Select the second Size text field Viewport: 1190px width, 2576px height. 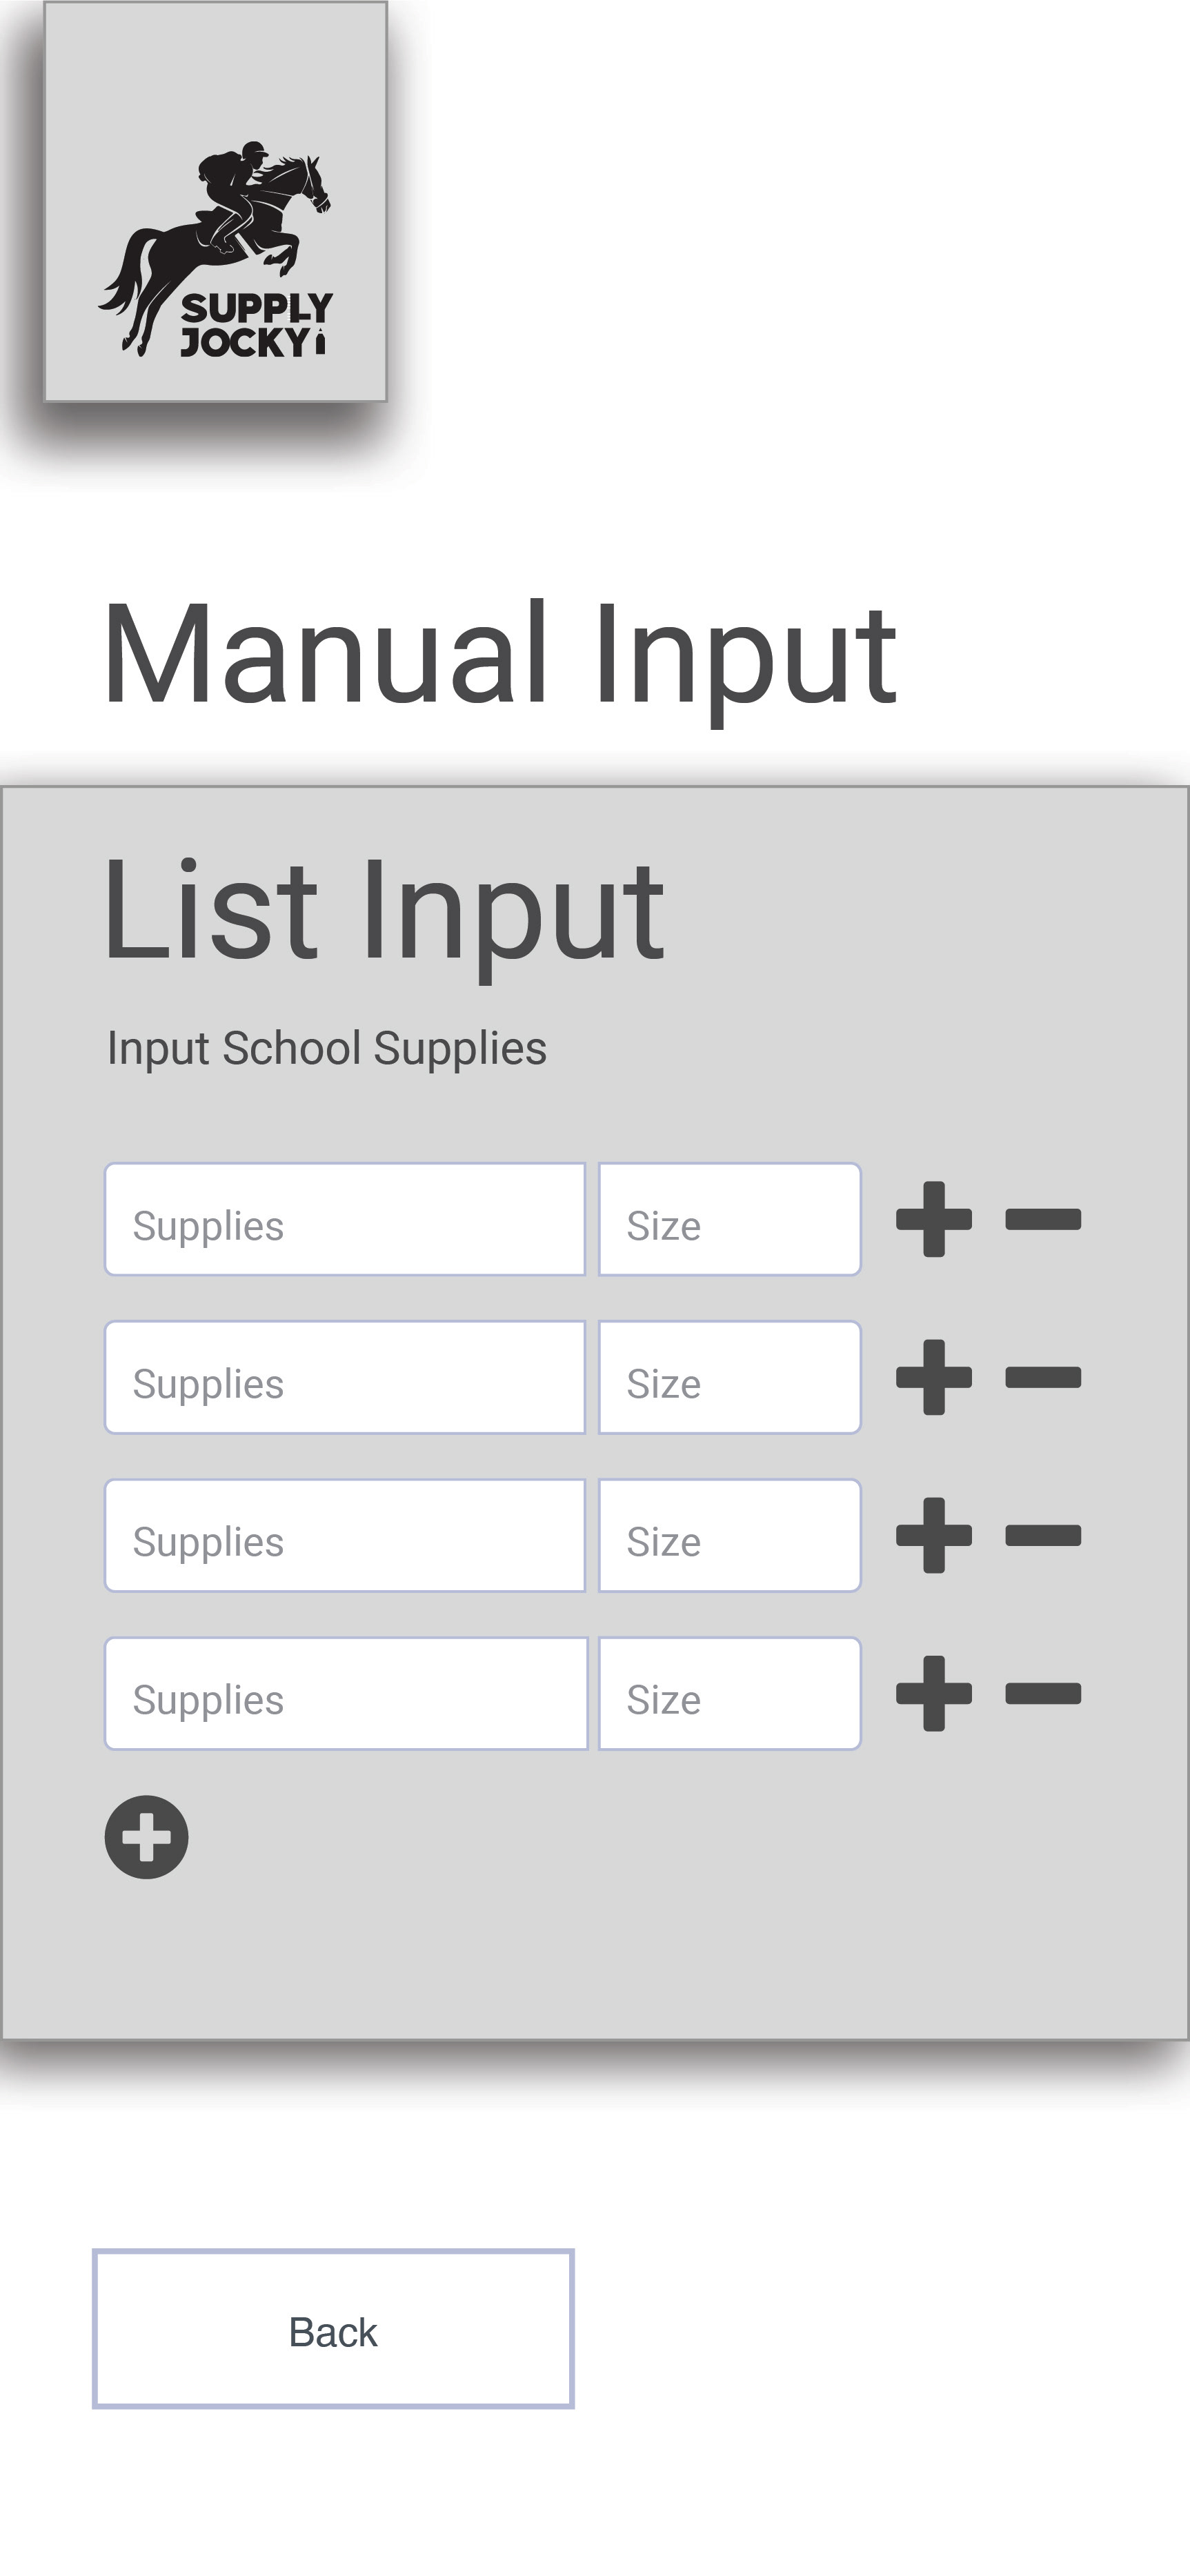[730, 1377]
